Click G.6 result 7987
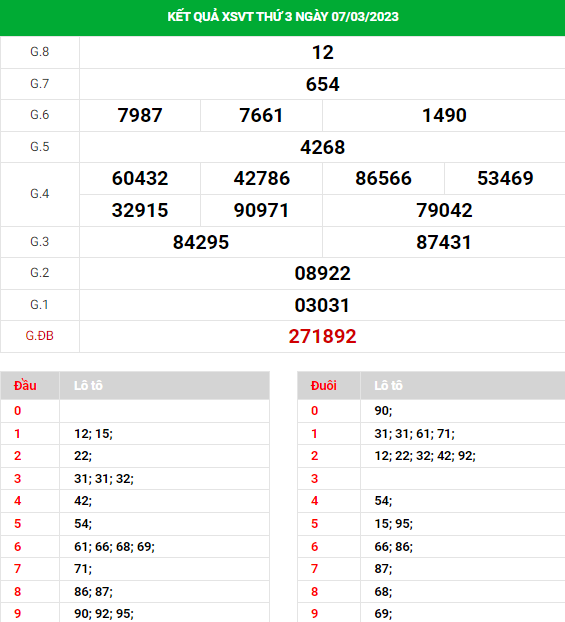565x622 pixels. [140, 115]
